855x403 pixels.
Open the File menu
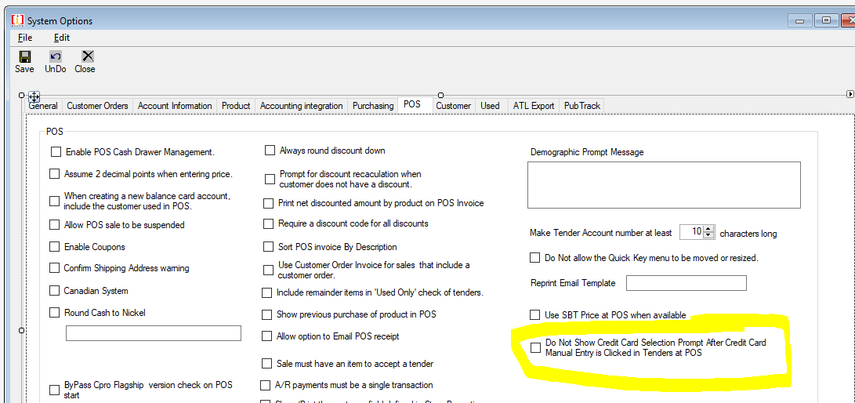click(x=25, y=38)
